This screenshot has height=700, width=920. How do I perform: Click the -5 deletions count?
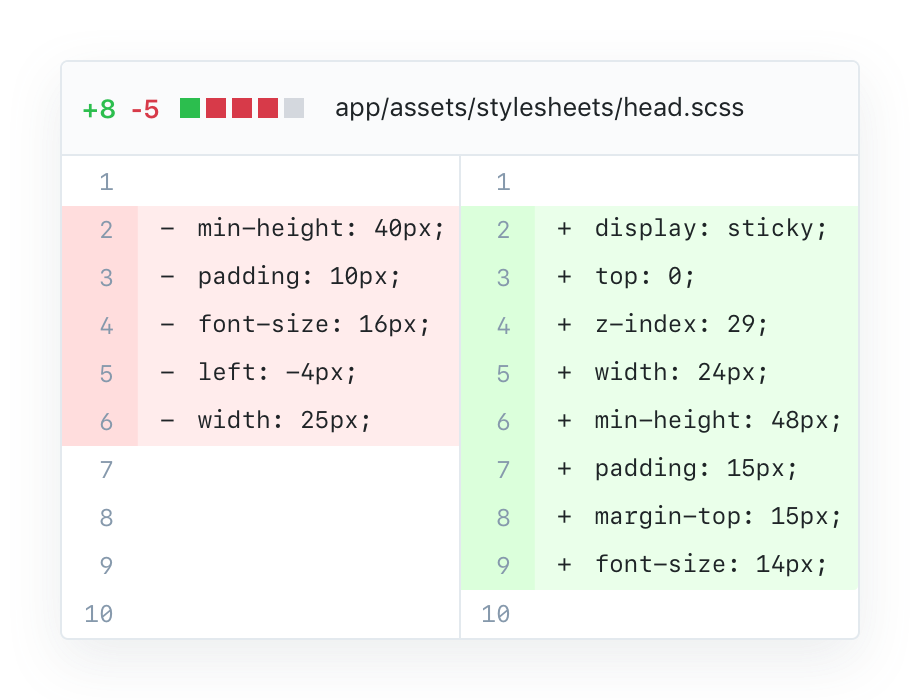(x=145, y=109)
